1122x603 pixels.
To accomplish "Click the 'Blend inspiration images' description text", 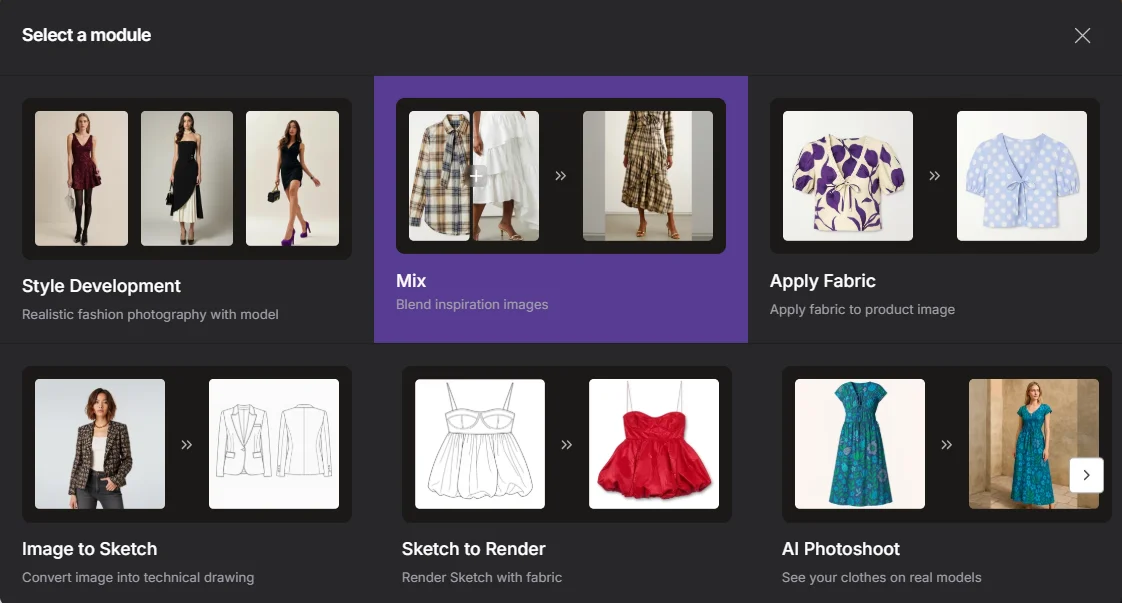I will coord(472,304).
